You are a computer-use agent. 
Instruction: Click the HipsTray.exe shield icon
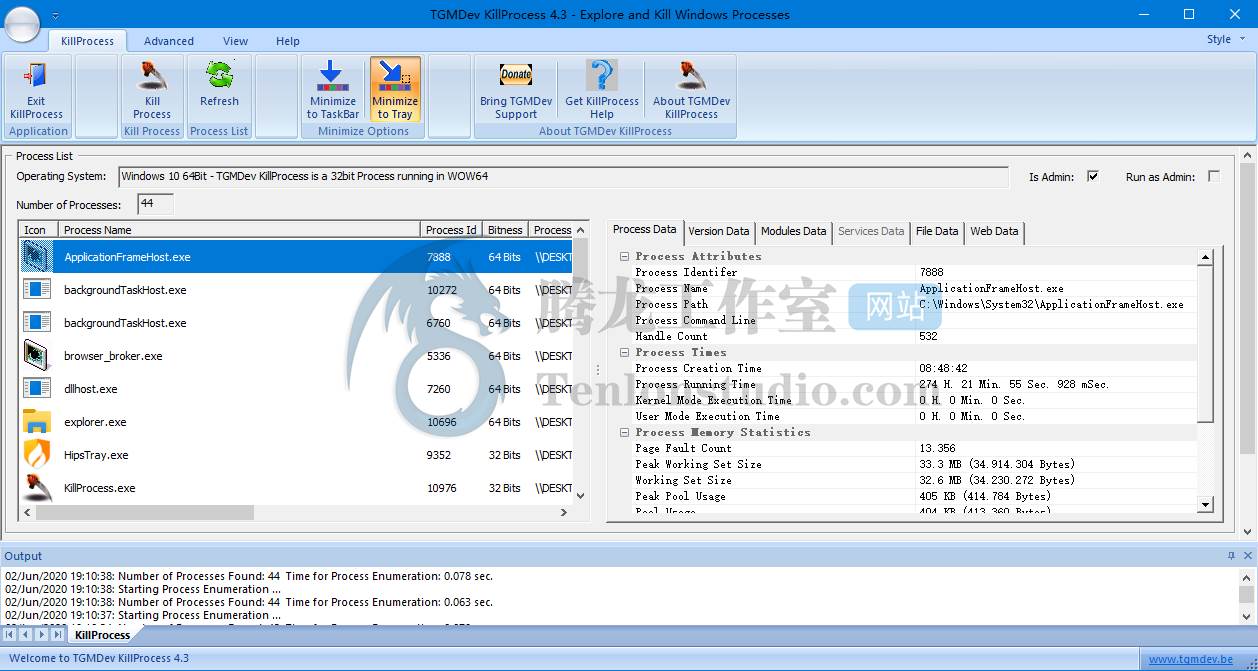coord(37,455)
